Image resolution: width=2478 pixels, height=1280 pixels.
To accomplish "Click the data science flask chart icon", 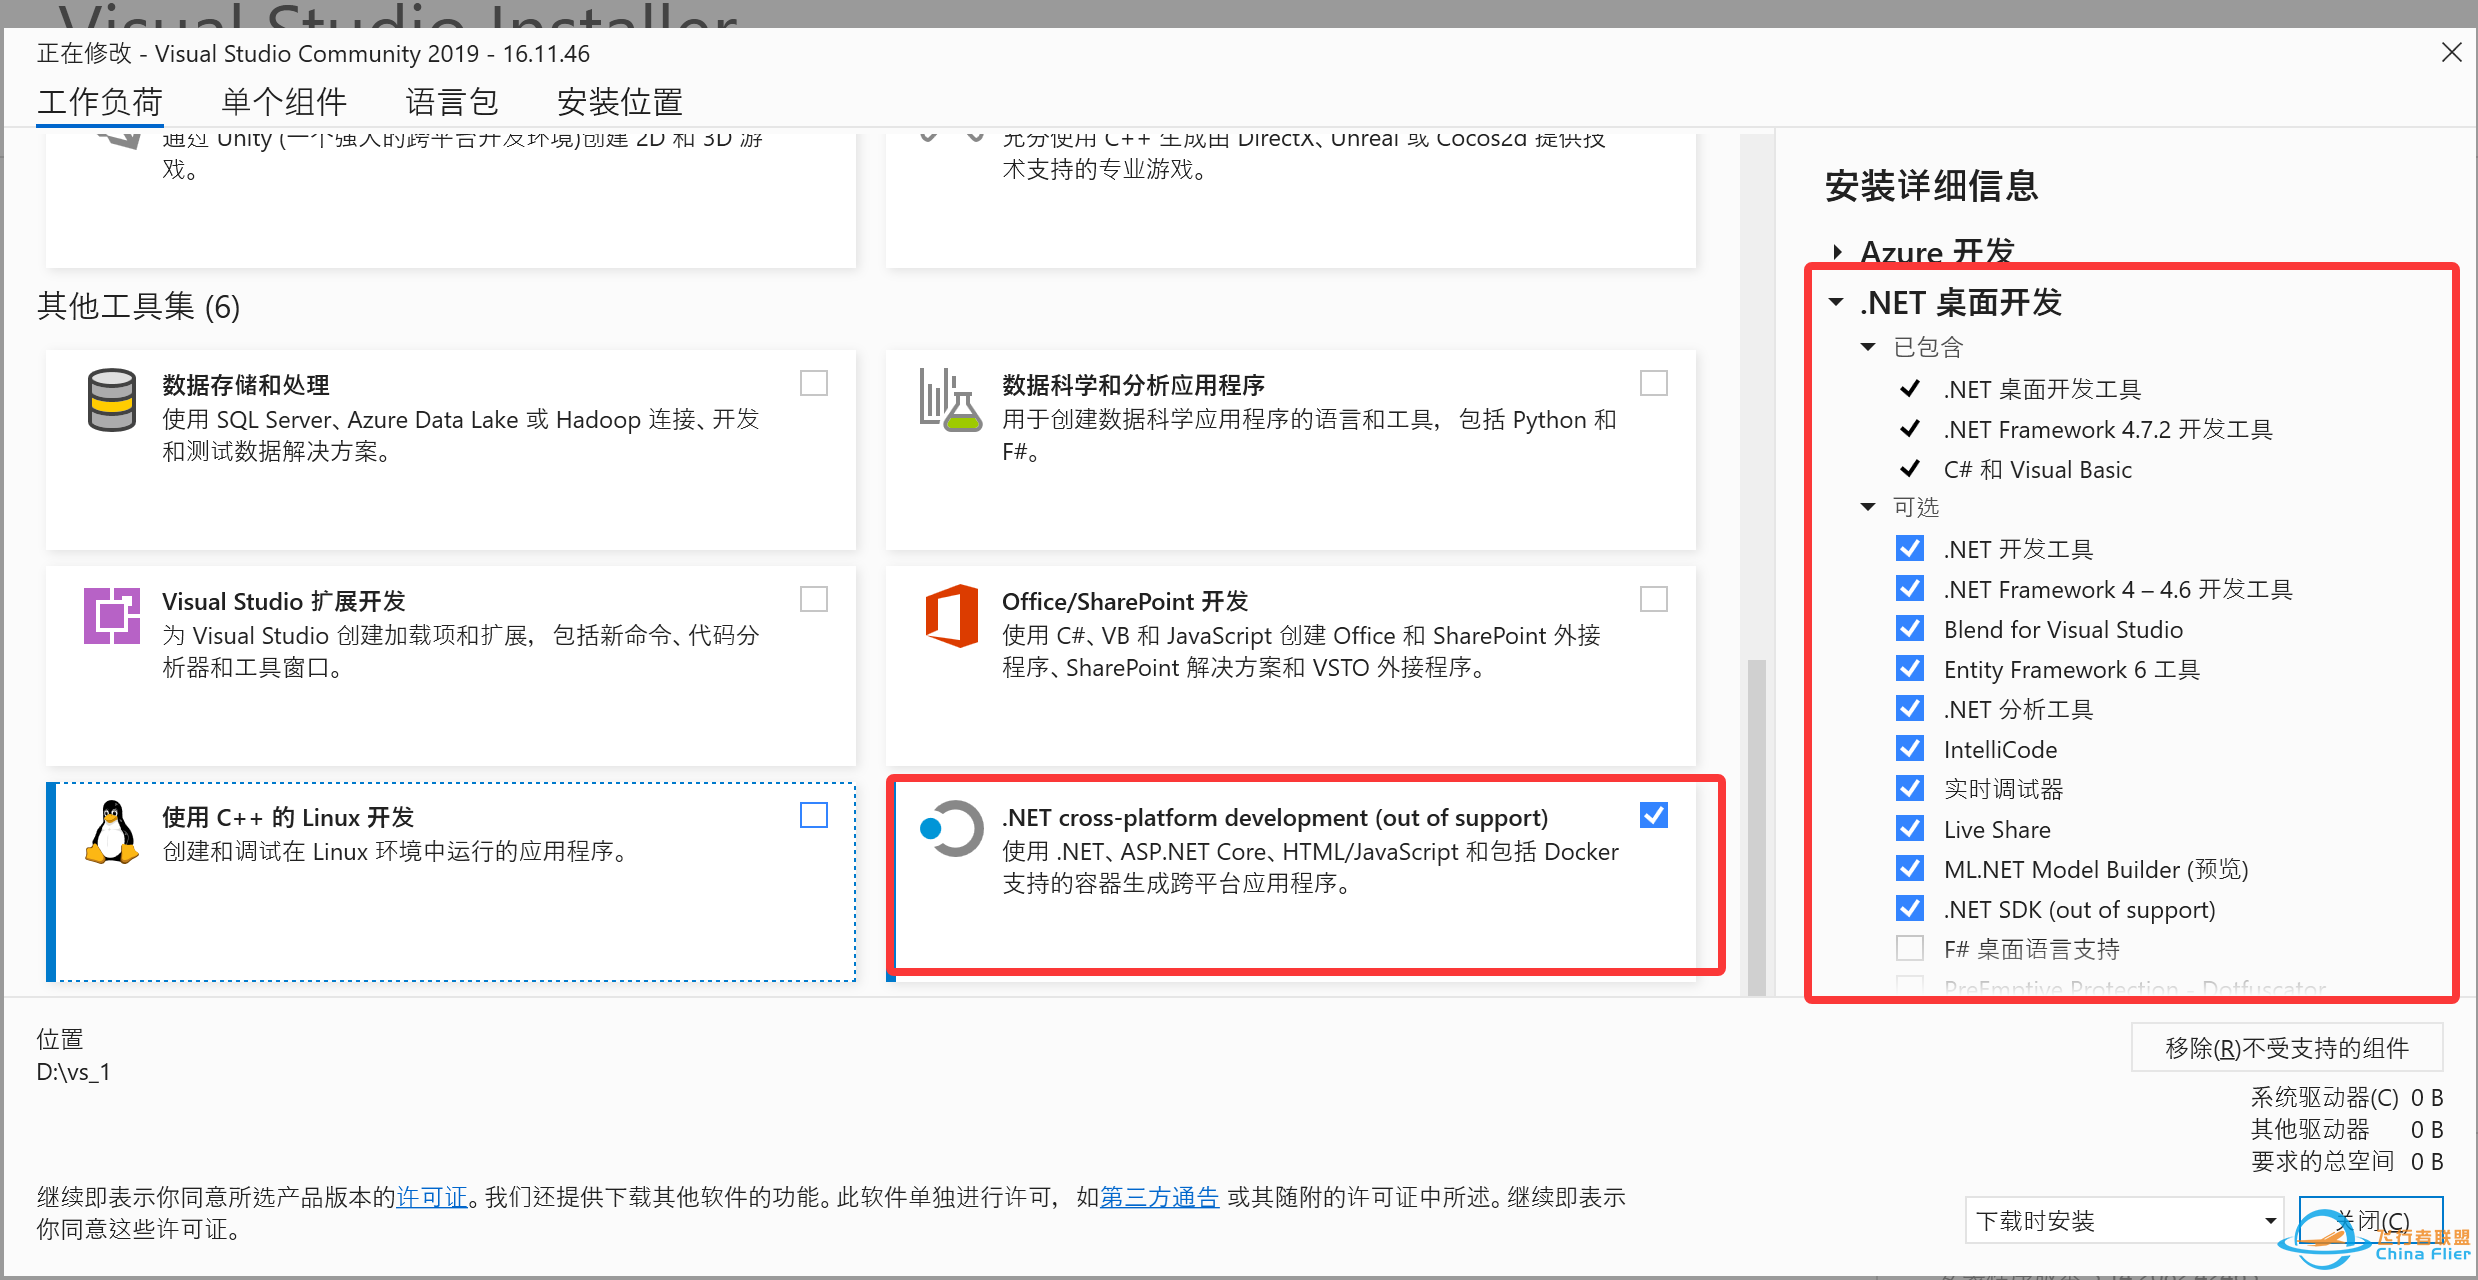I will point(950,400).
